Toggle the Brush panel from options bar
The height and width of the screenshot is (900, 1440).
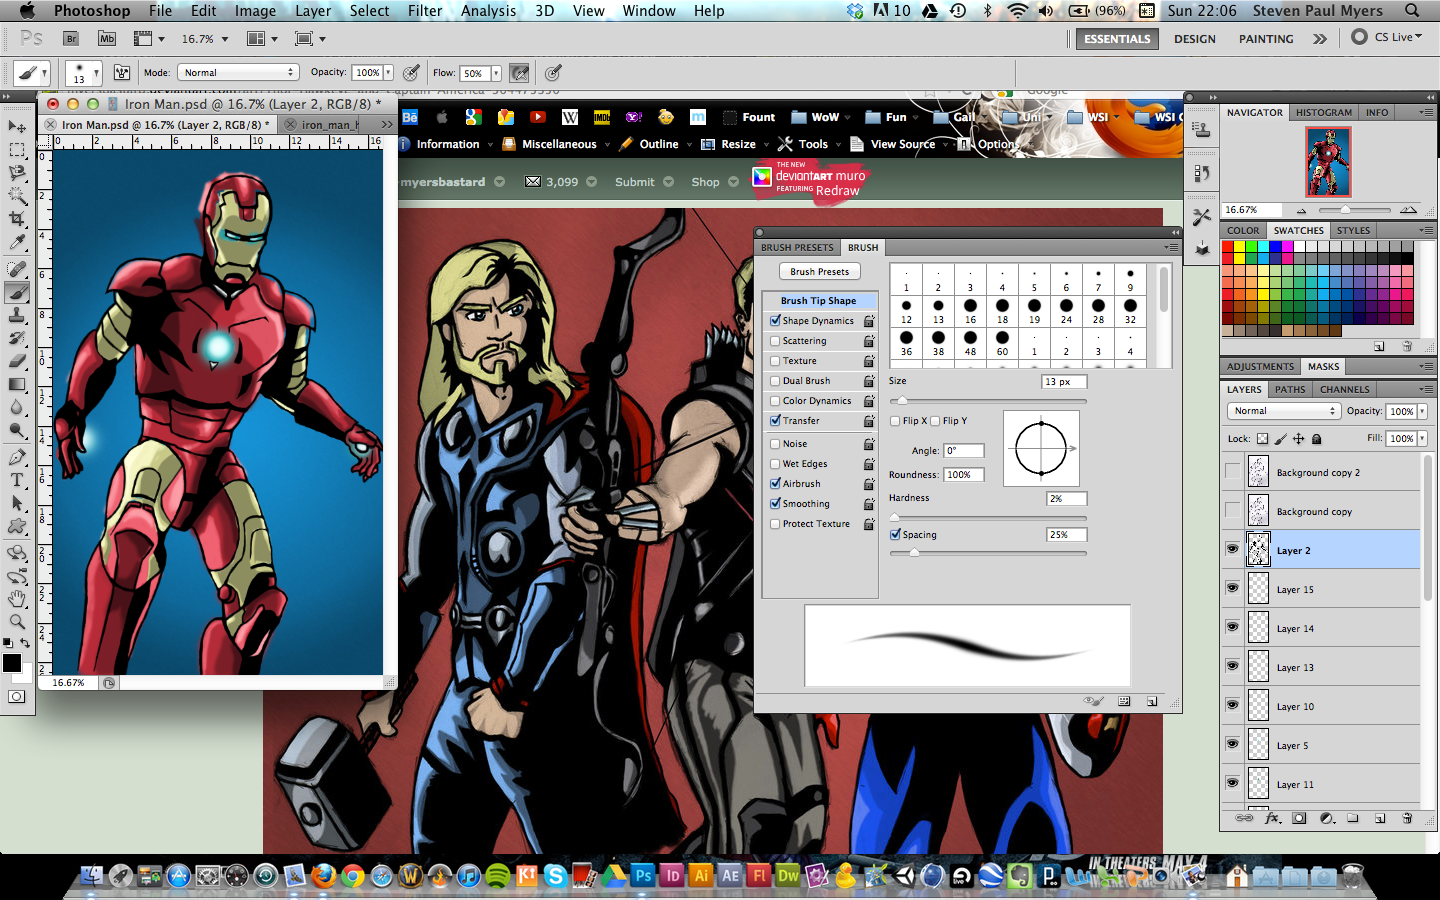[122, 72]
